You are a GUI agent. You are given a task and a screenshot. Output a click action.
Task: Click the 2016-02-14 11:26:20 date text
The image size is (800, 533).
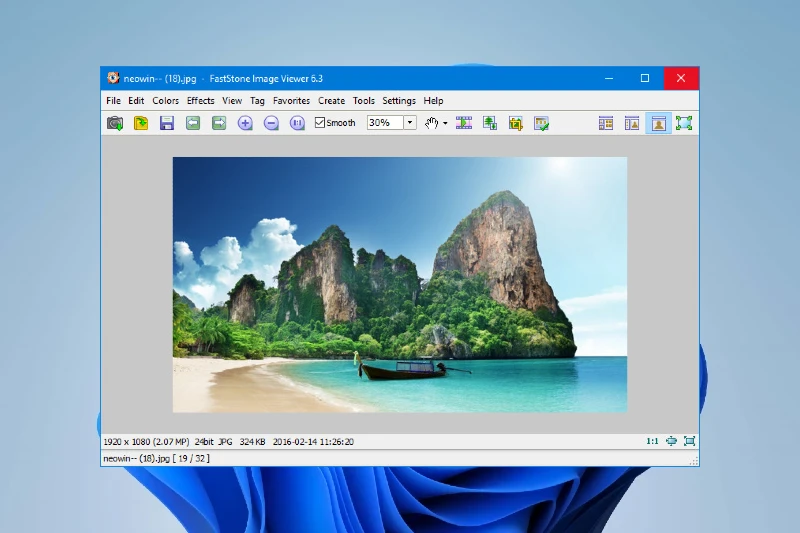point(313,442)
